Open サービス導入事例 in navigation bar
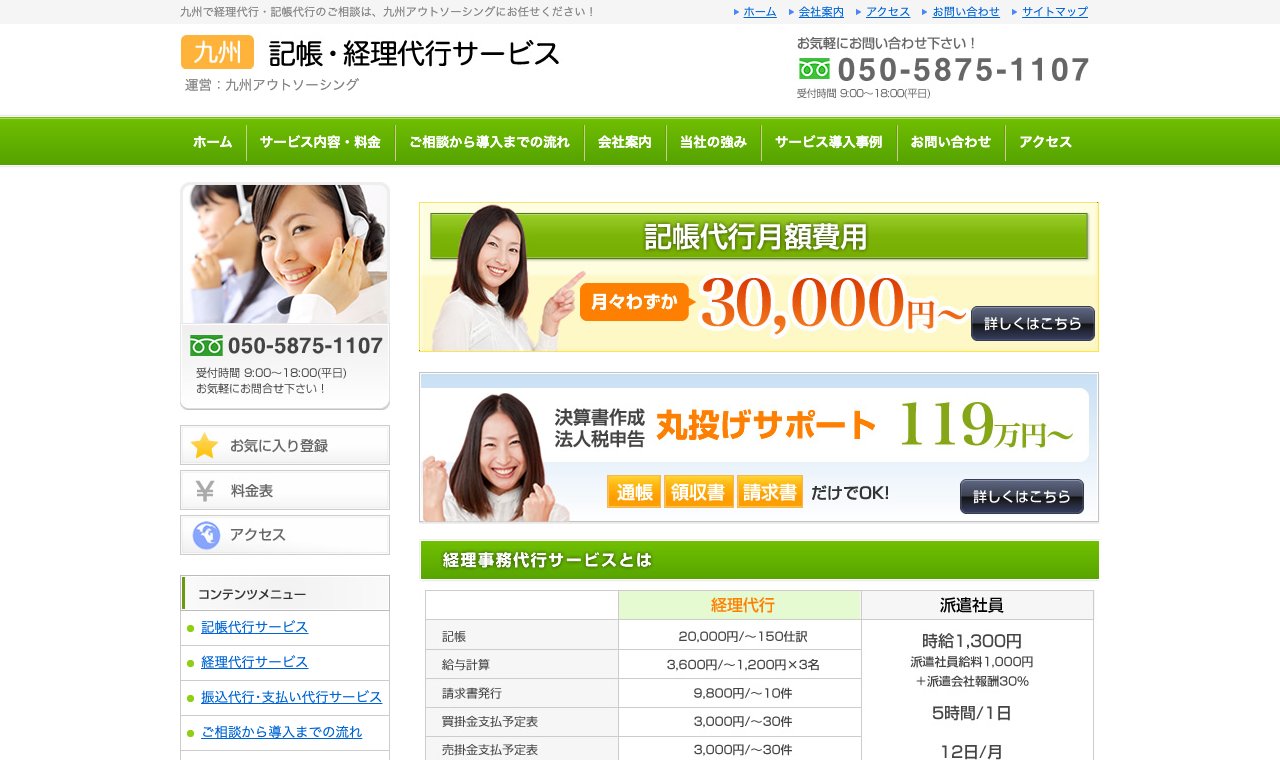Viewport: 1280px width, 760px height. click(829, 142)
